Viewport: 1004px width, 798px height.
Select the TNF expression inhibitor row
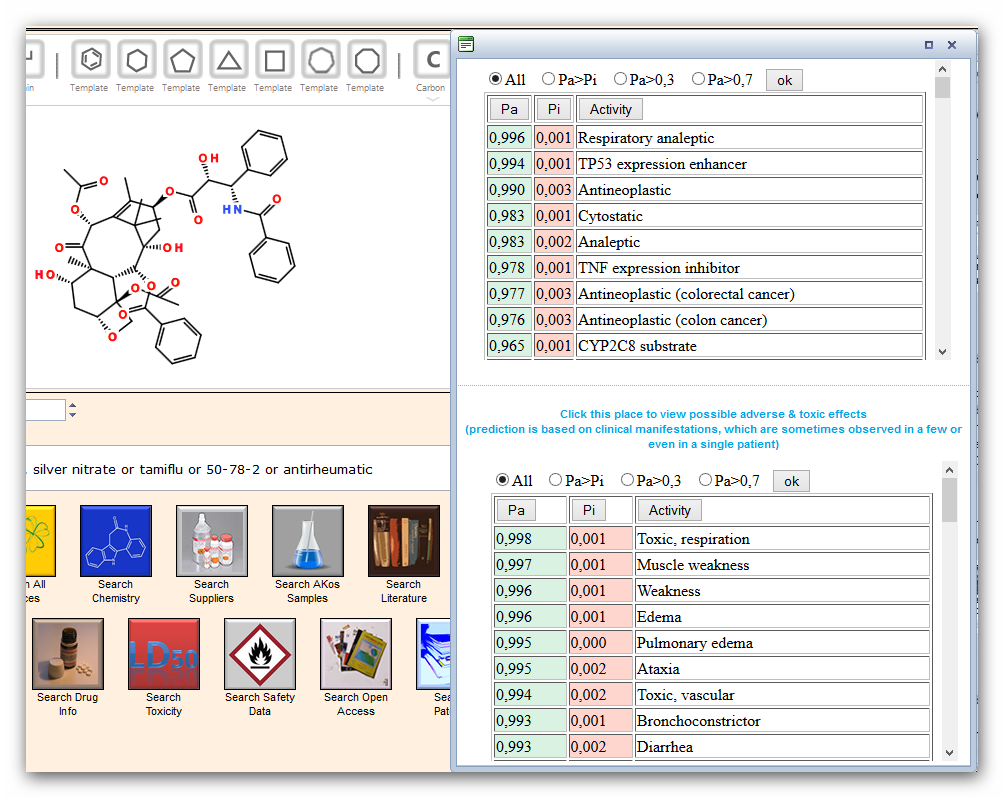coord(704,268)
